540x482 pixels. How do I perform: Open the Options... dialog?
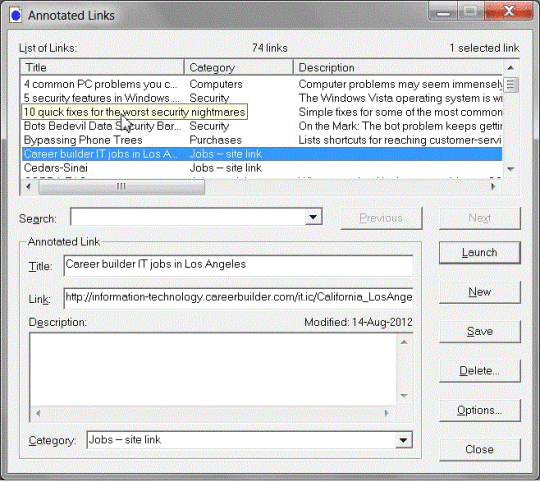479,410
